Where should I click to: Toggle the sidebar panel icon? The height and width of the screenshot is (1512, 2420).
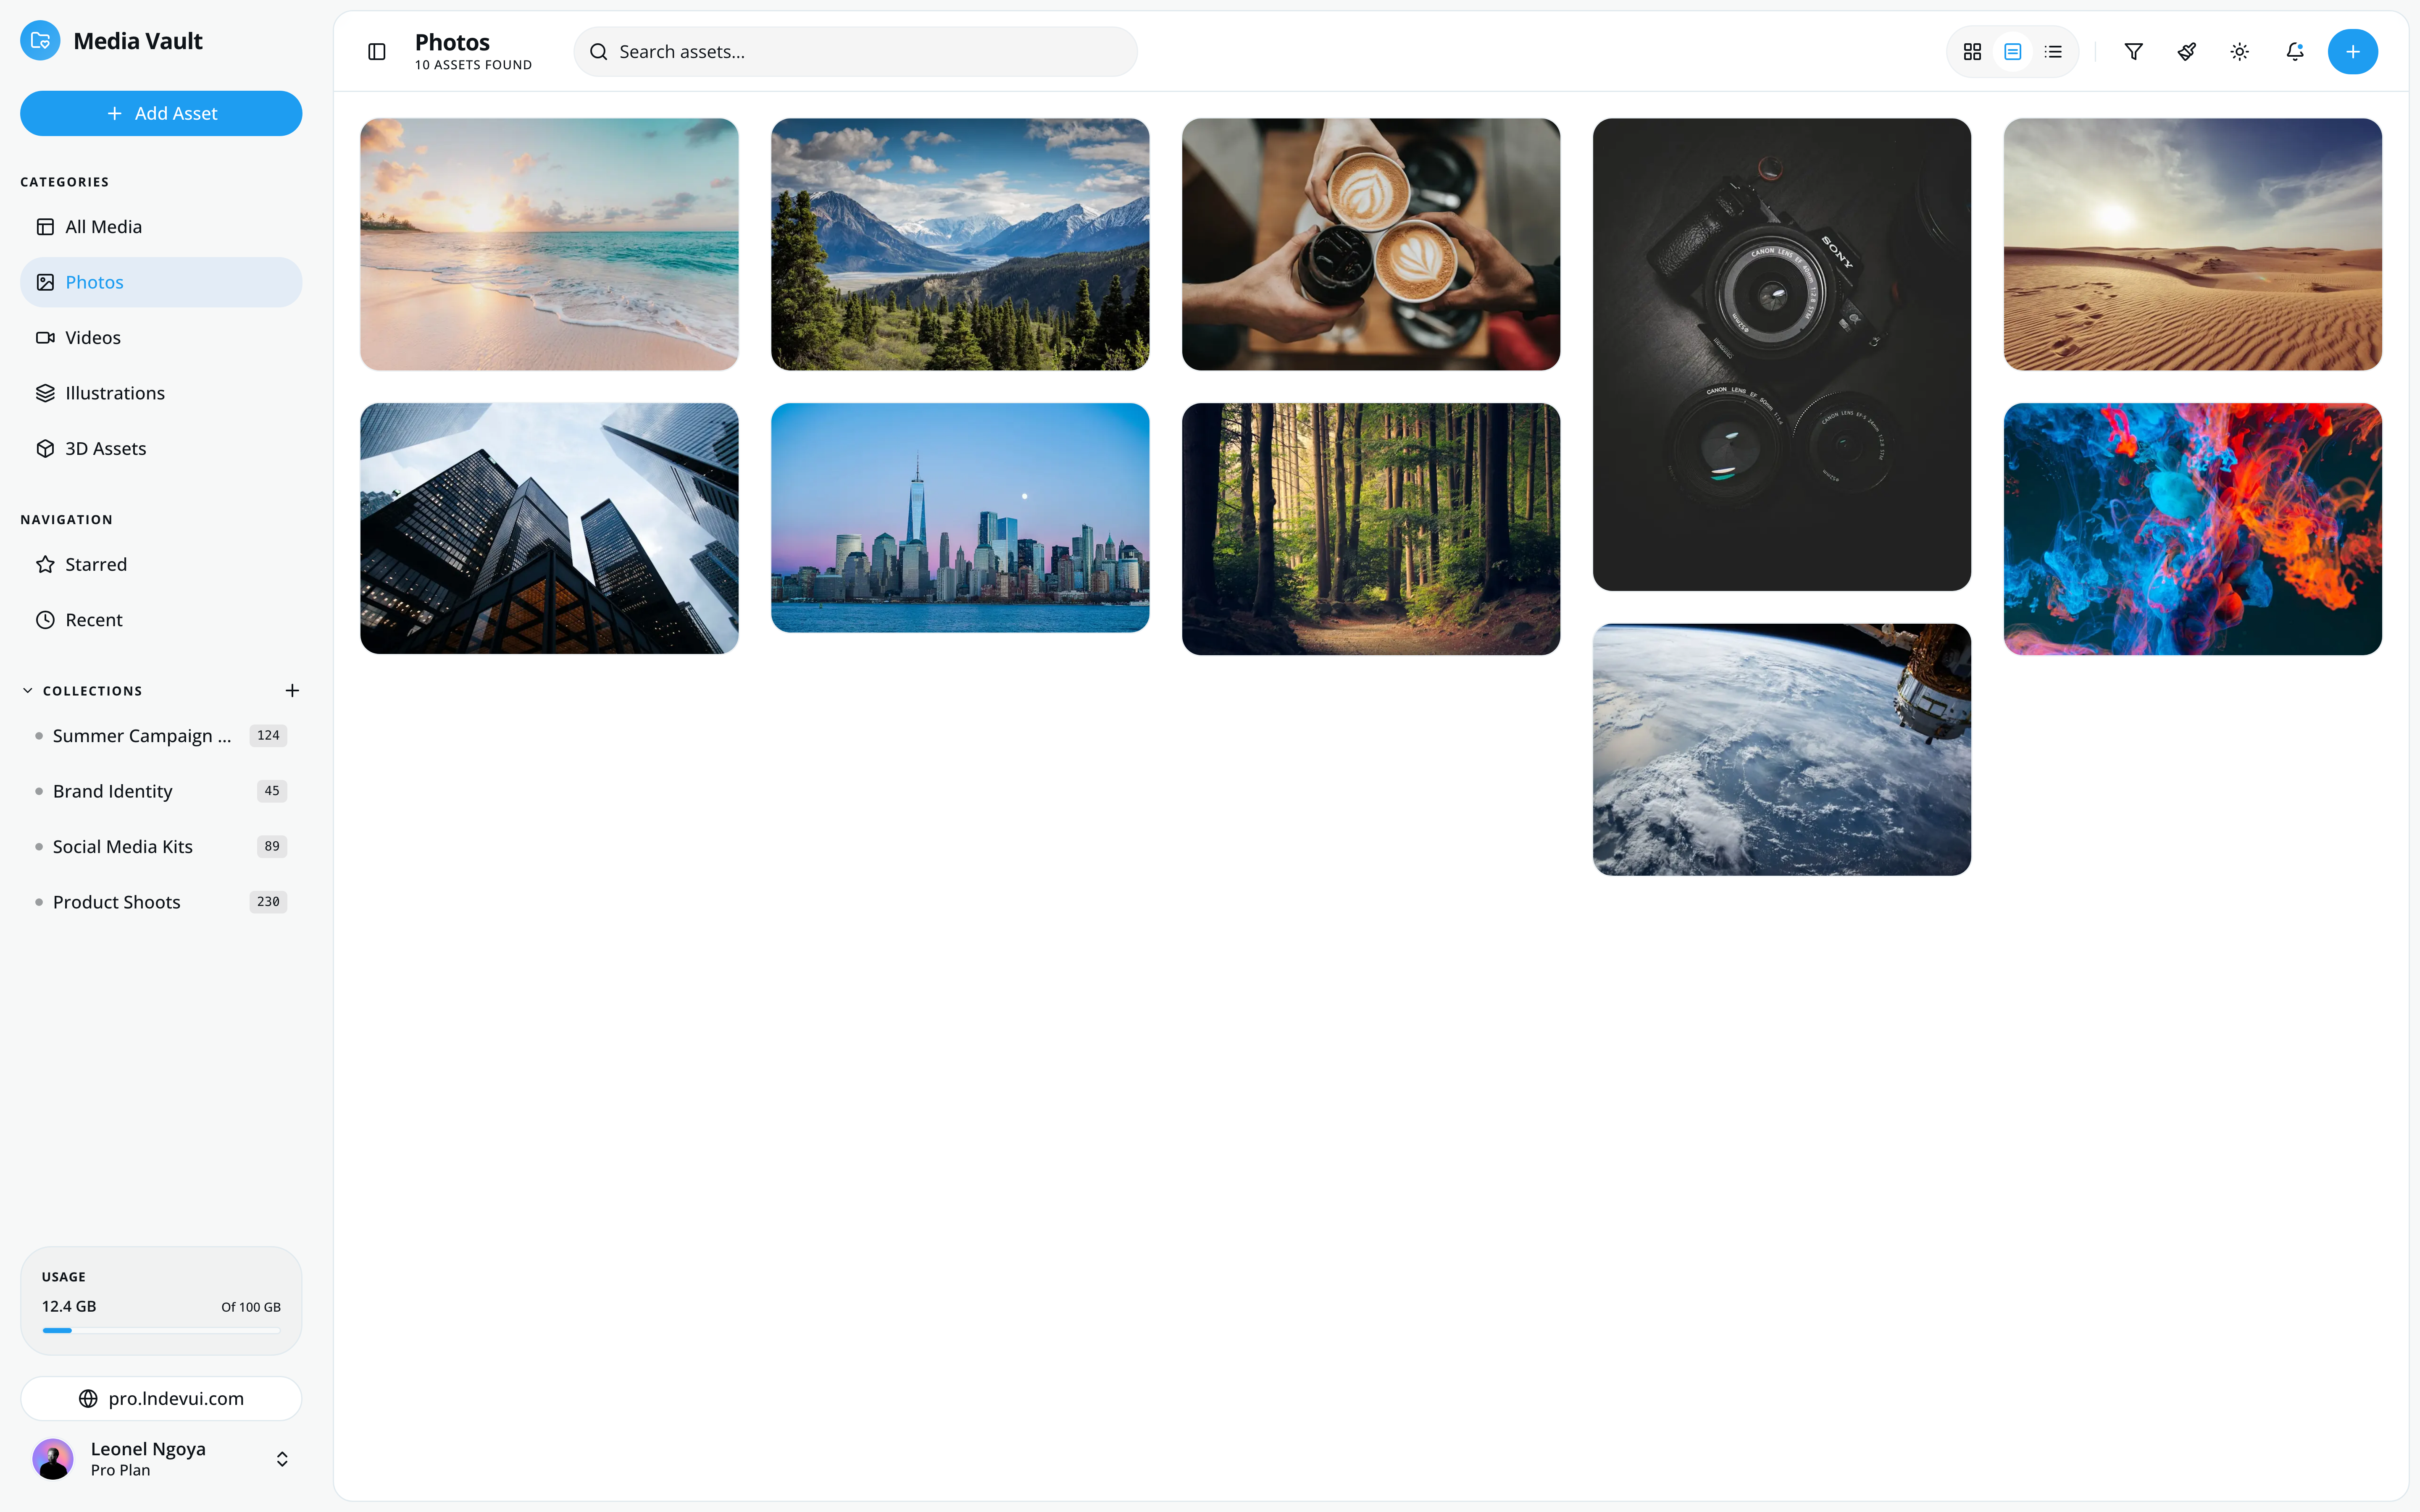(377, 52)
